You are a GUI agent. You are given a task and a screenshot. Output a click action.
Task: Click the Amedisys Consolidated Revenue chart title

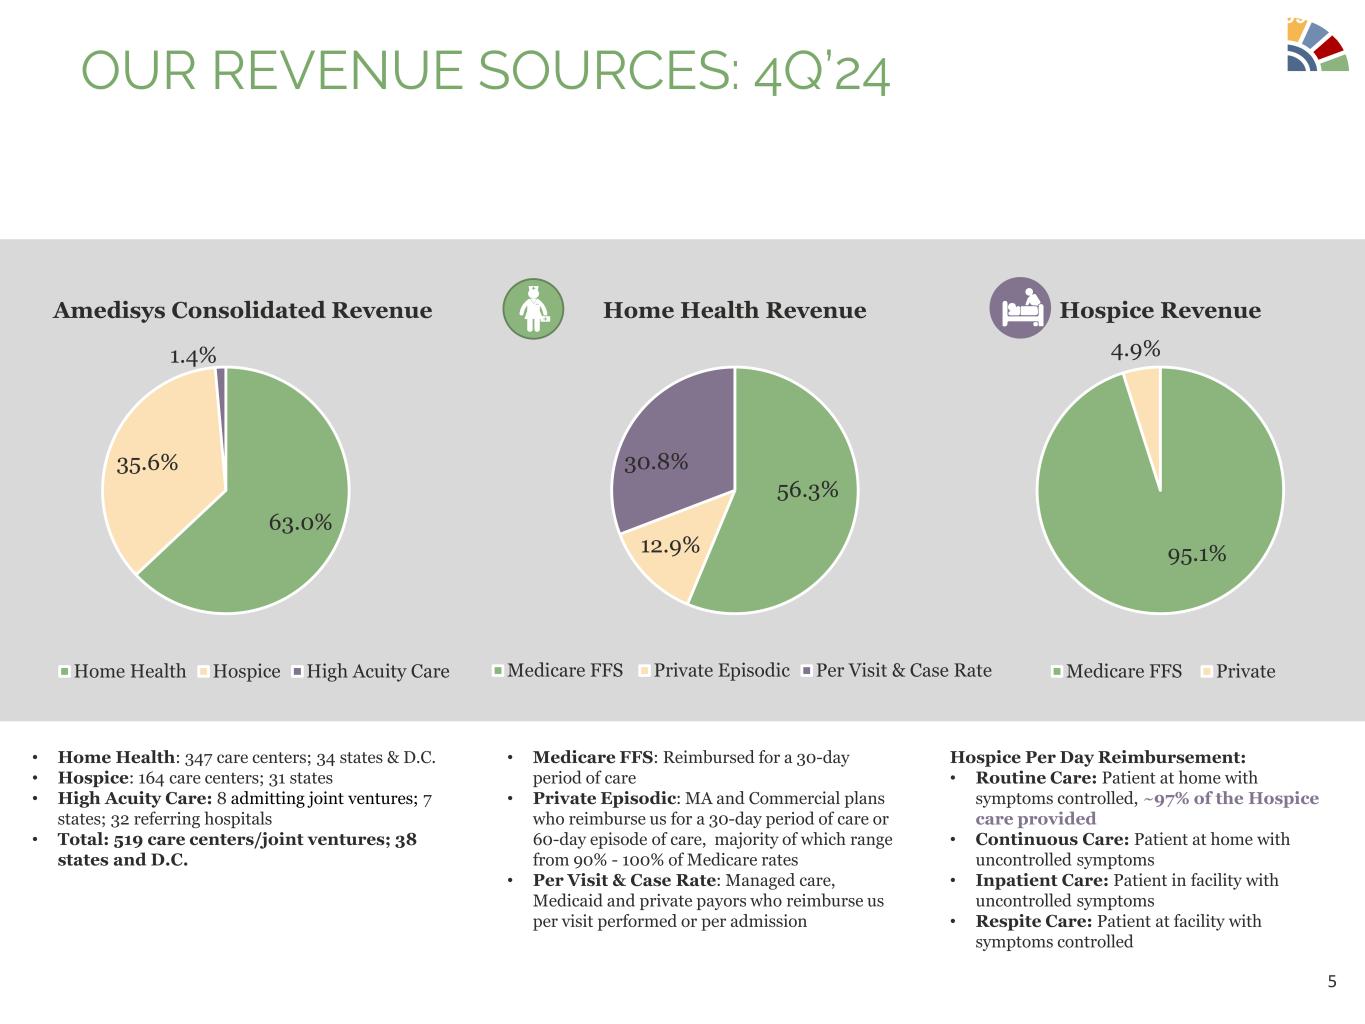click(x=242, y=311)
